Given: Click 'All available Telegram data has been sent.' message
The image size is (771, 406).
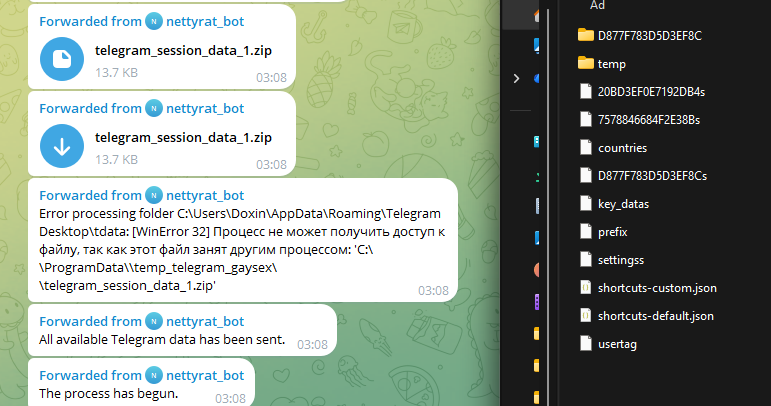Looking at the screenshot, I should click(x=162, y=340).
